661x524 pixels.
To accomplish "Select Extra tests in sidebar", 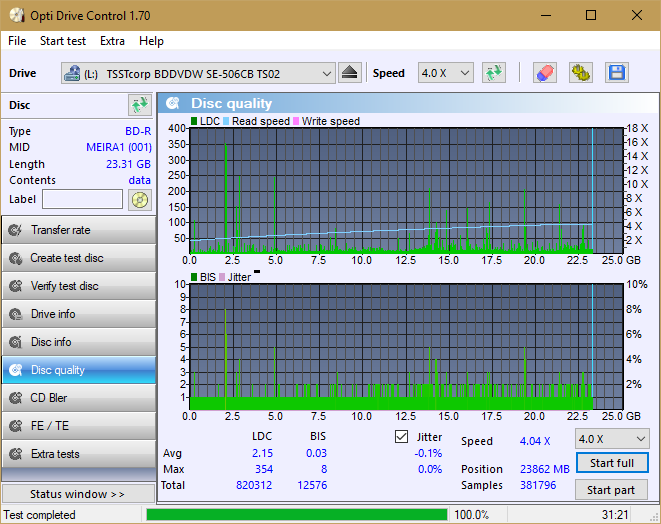I will pyautogui.click(x=79, y=454).
